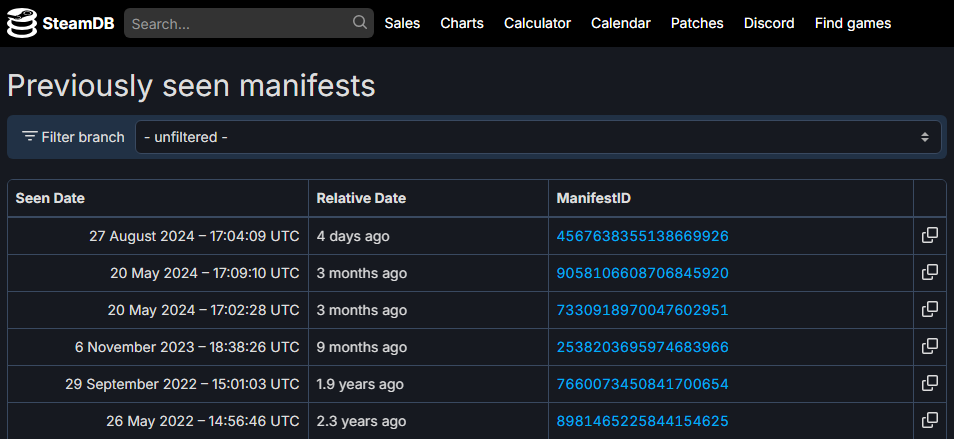Navigate to the Calendar page
Viewport: 954px width, 439px height.
[x=620, y=23]
